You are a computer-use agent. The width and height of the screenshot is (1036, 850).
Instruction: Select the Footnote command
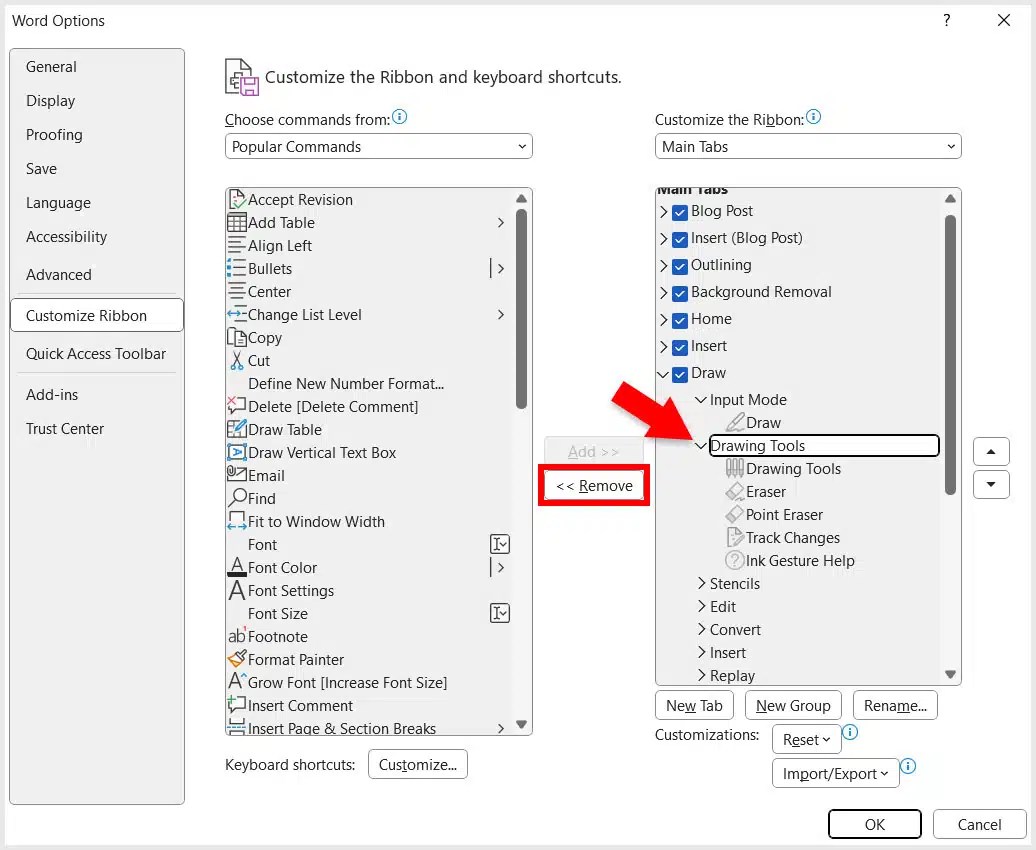pos(277,636)
